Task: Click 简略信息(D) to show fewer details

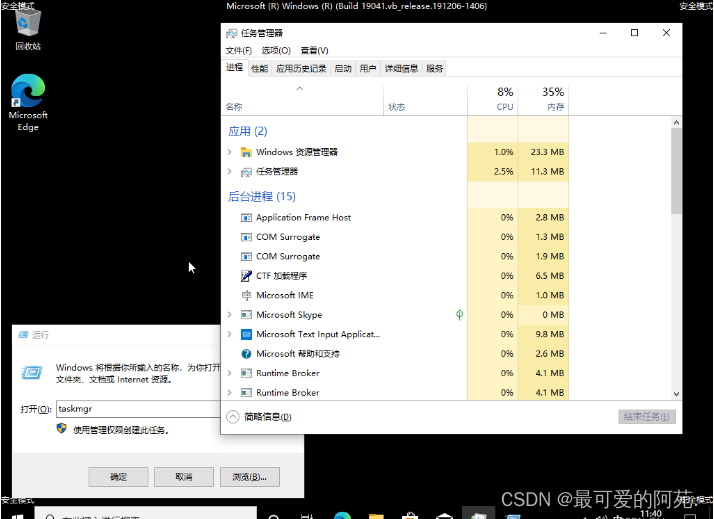Action: [268, 417]
